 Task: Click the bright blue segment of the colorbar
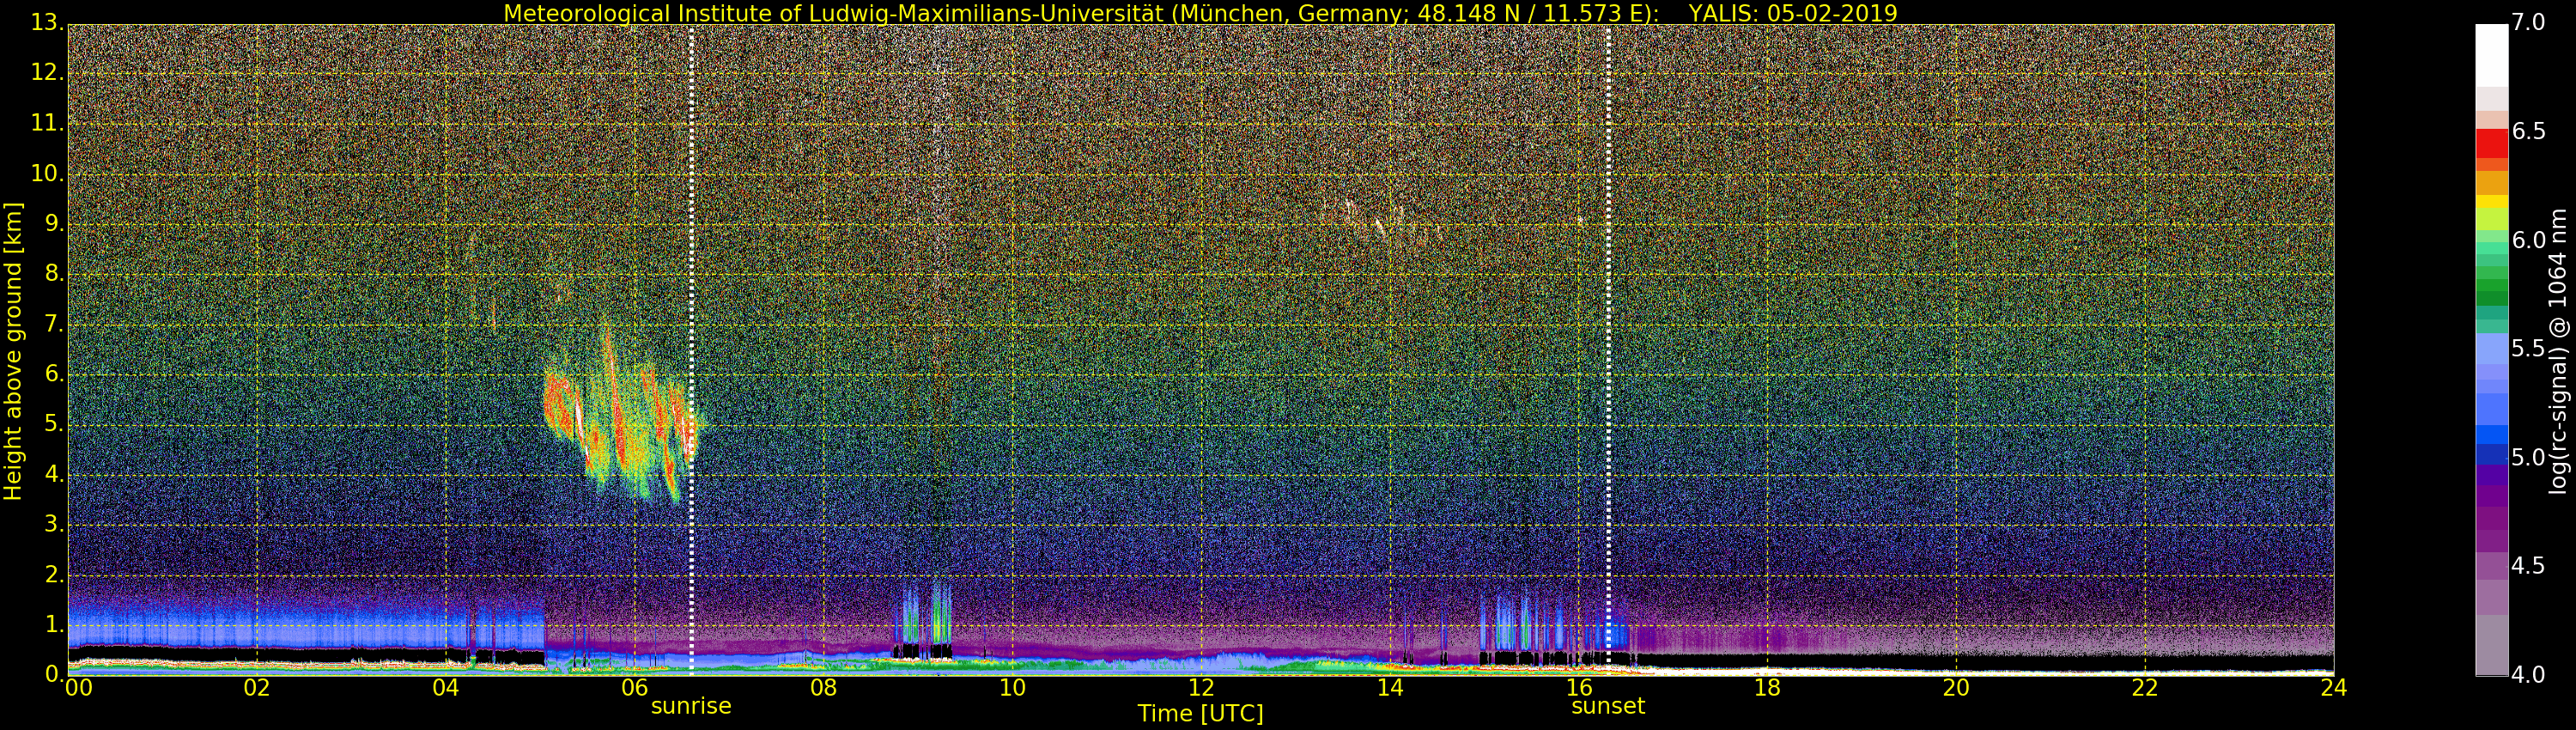click(2491, 434)
